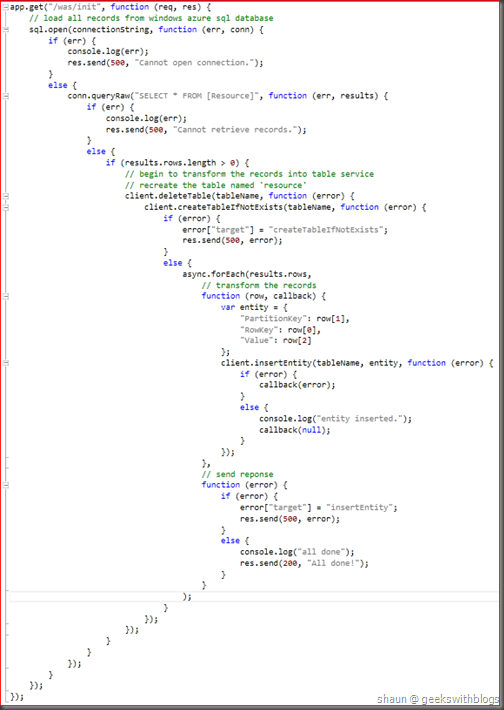Collapse the client.createTableIfNotExists function block
504x710 pixels.
6,207
